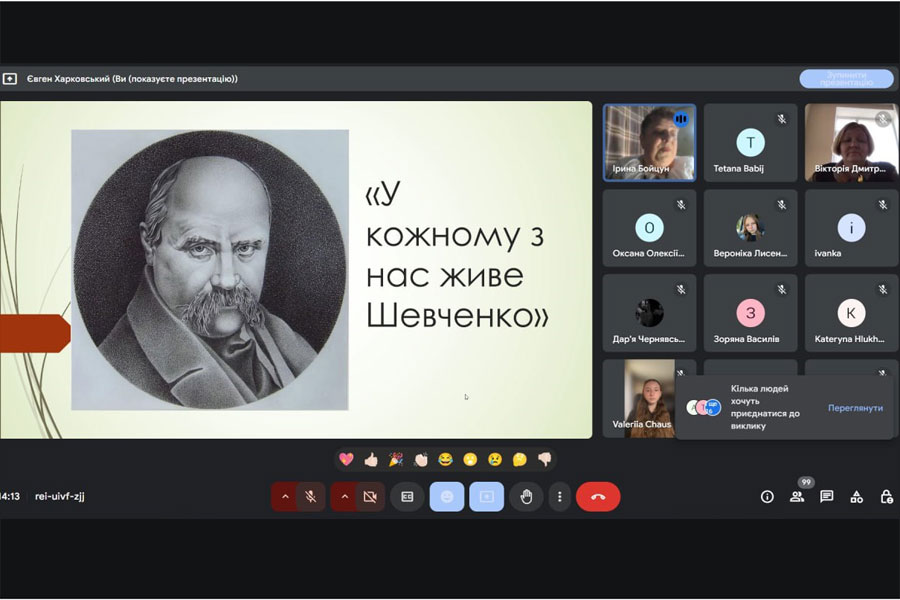Click the Шевченко slide title text

(457, 255)
